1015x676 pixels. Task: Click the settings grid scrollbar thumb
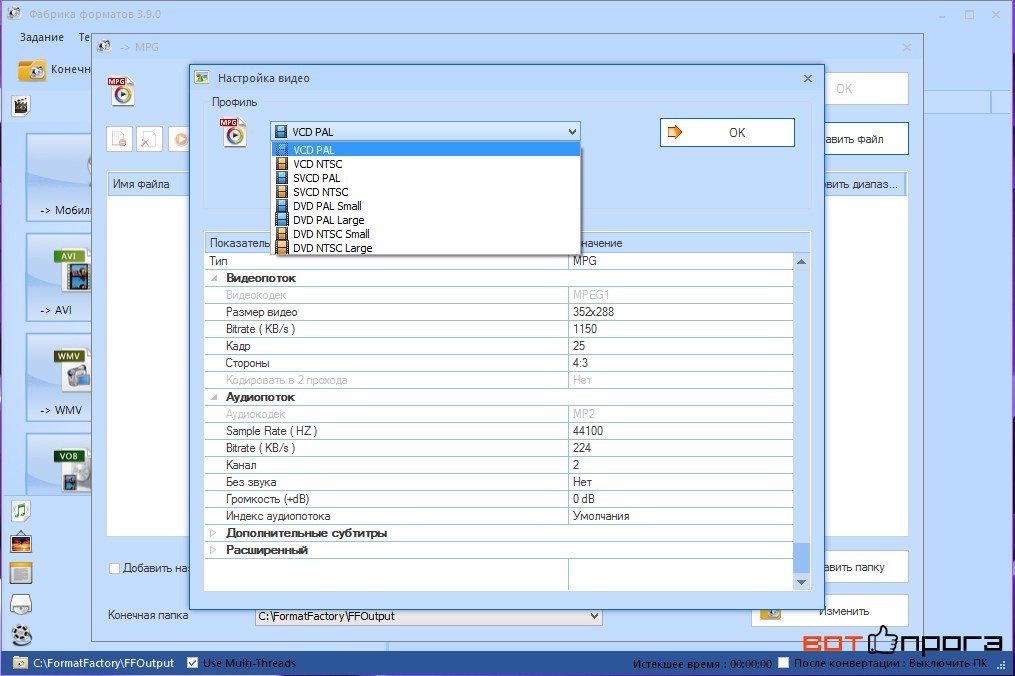(x=801, y=558)
